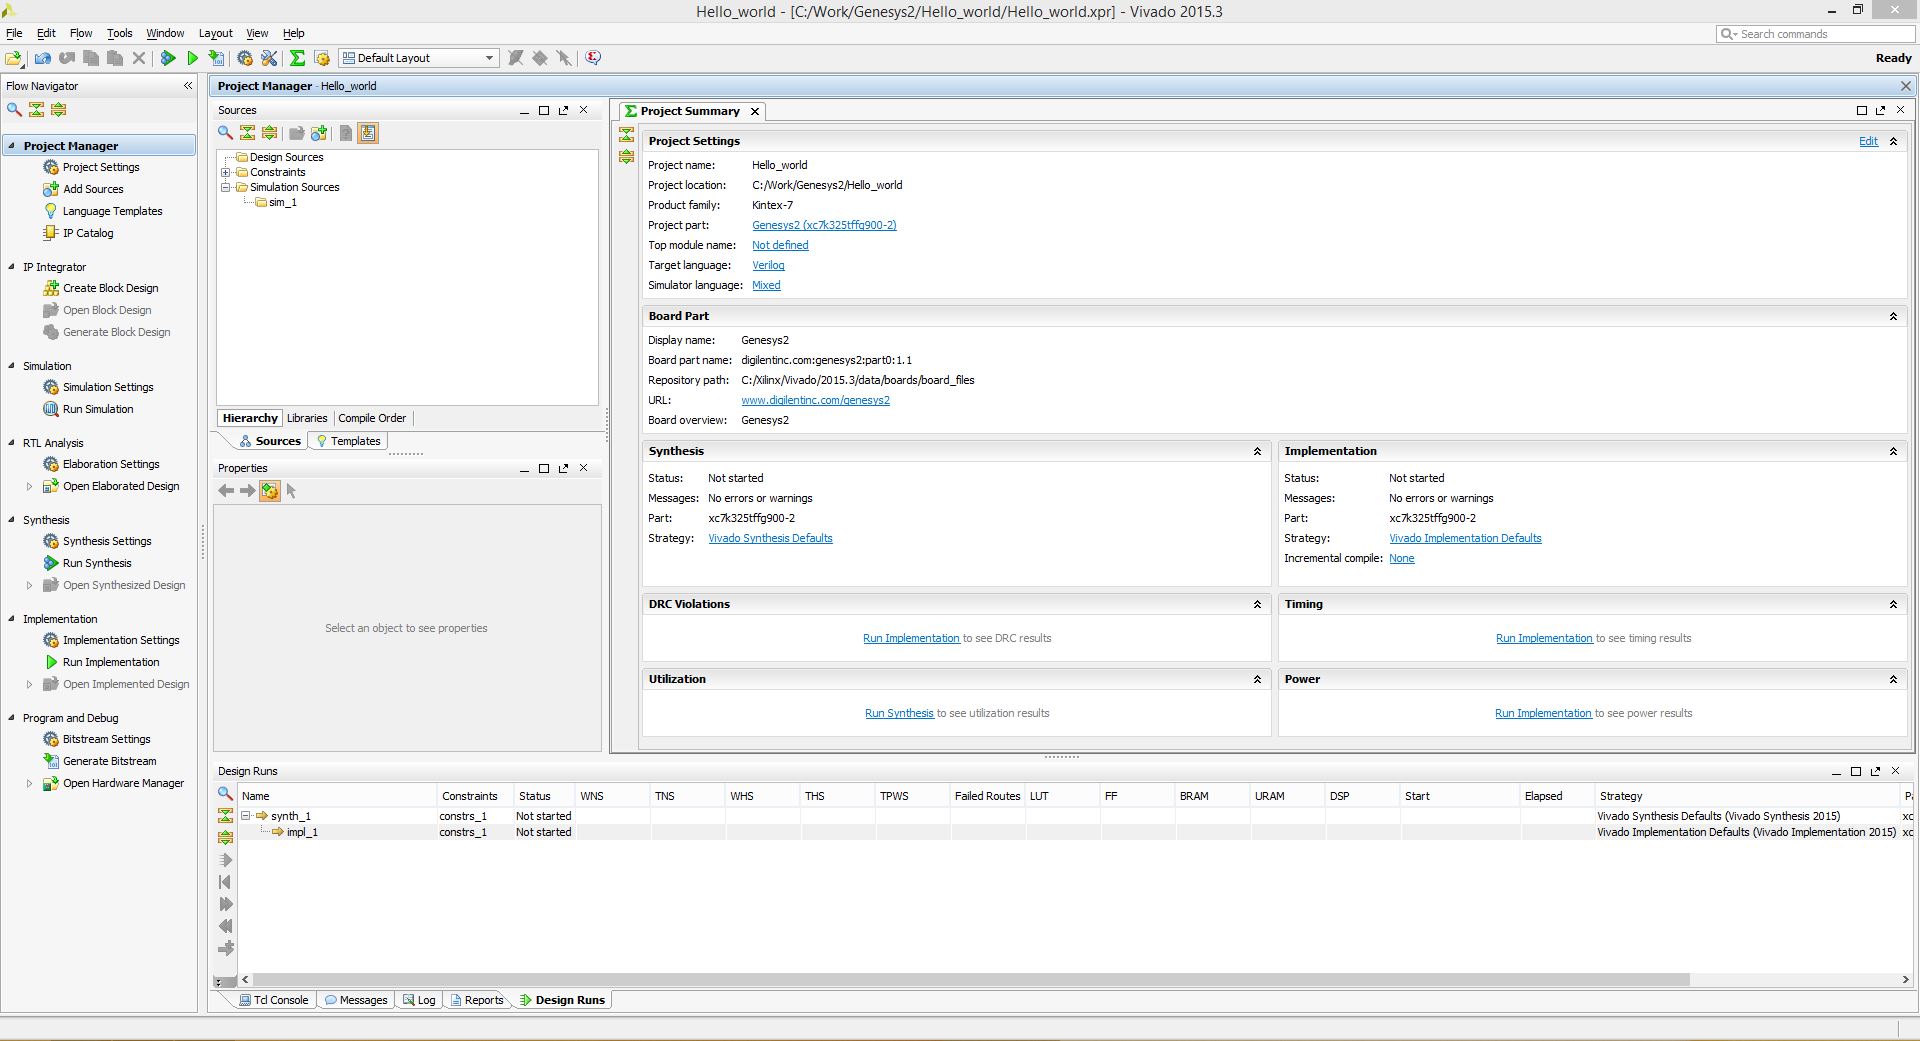The width and height of the screenshot is (1920, 1041).
Task: Collapse the Project Settings summary section
Action: click(x=1893, y=142)
